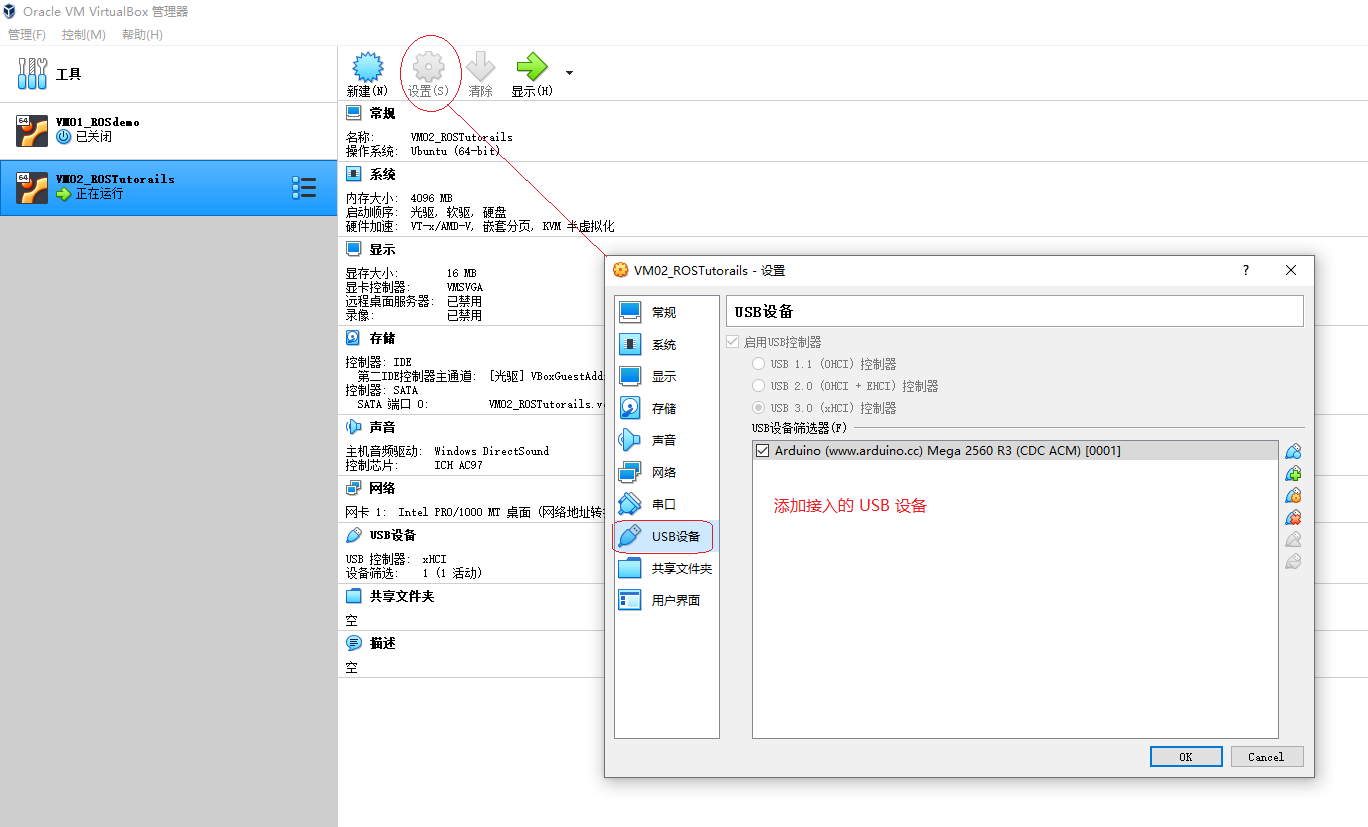Screen dimensions: 1368x827
Task: Open the 显示(H) dropdown arrow
Action: tap(567, 72)
